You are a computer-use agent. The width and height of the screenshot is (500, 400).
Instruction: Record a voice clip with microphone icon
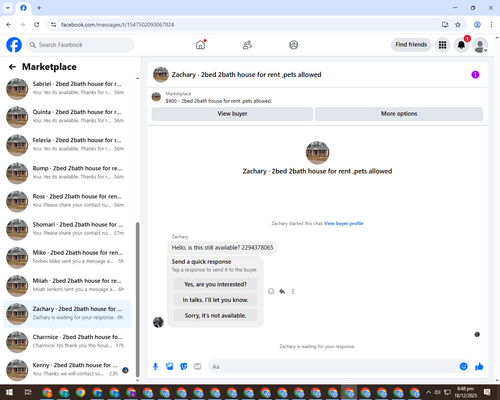[x=155, y=367]
